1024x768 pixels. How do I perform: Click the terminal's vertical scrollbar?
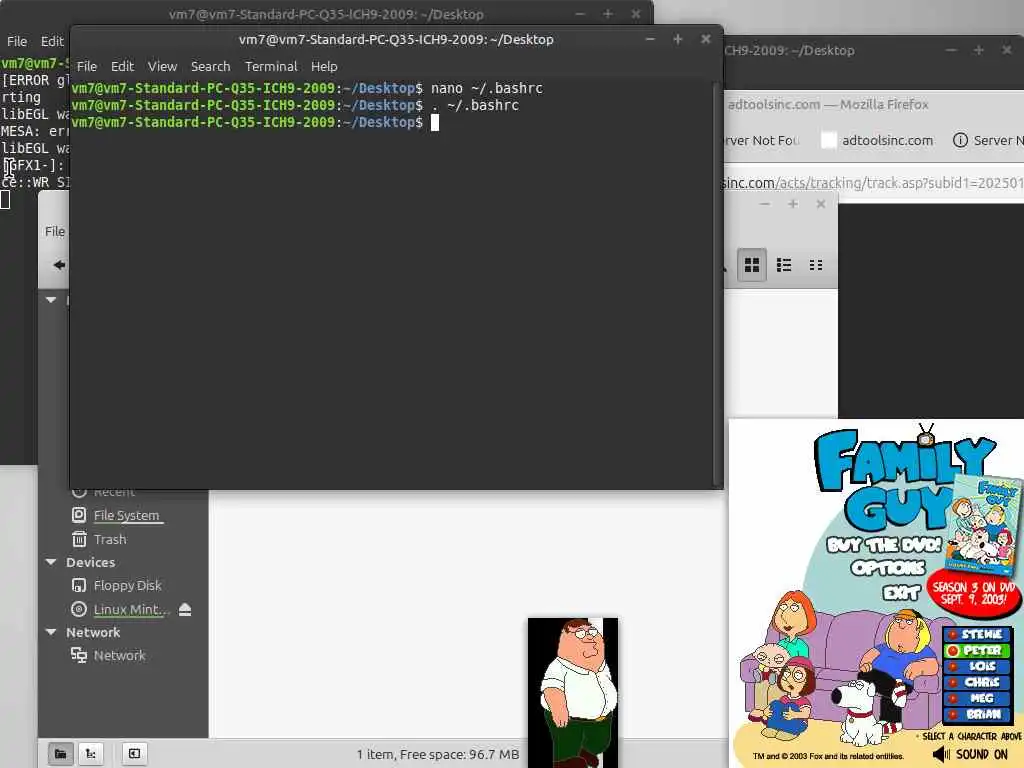[717, 284]
